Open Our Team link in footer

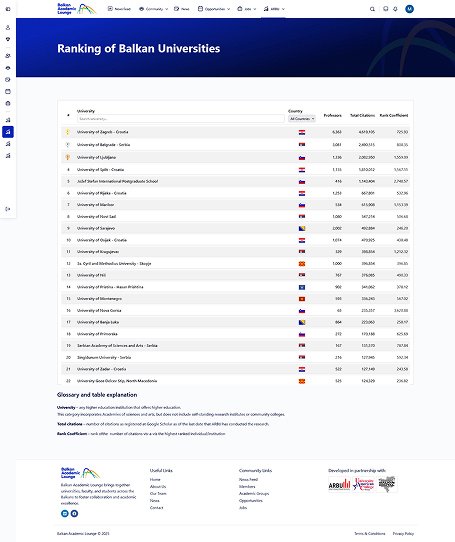click(158, 494)
